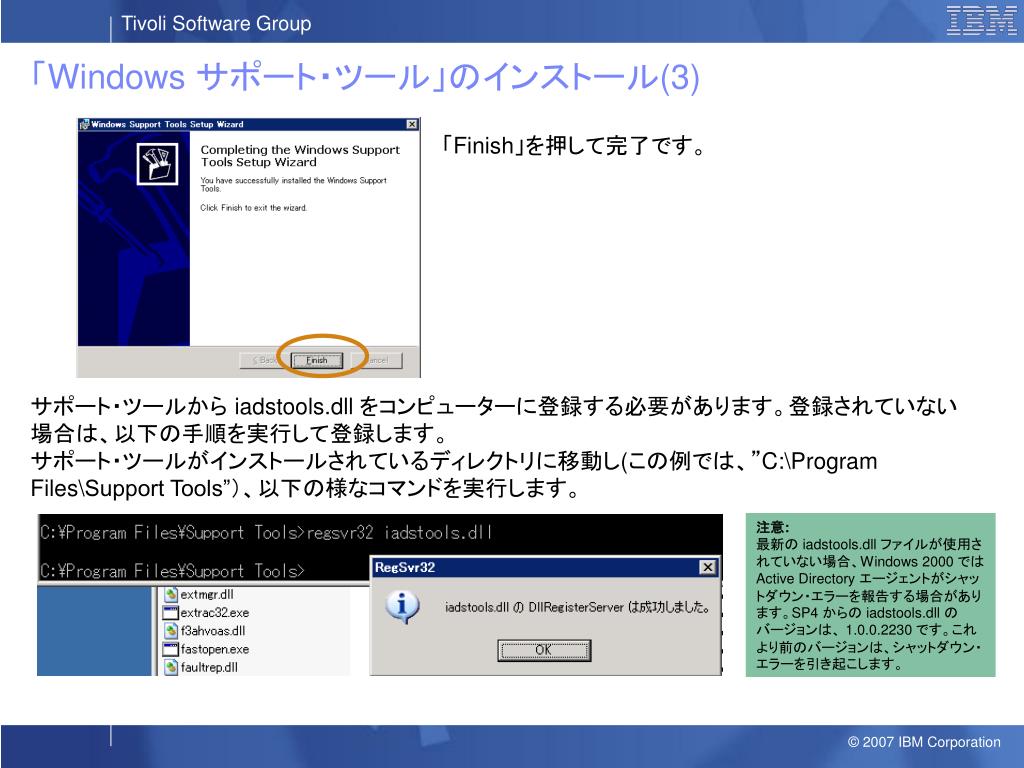
Task: Select the extmgr.dll file icon
Action: tap(171, 594)
